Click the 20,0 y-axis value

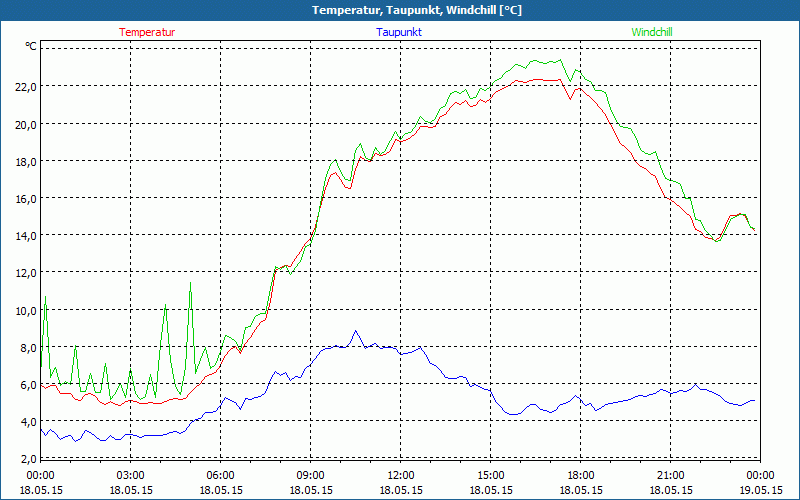pos(26,124)
